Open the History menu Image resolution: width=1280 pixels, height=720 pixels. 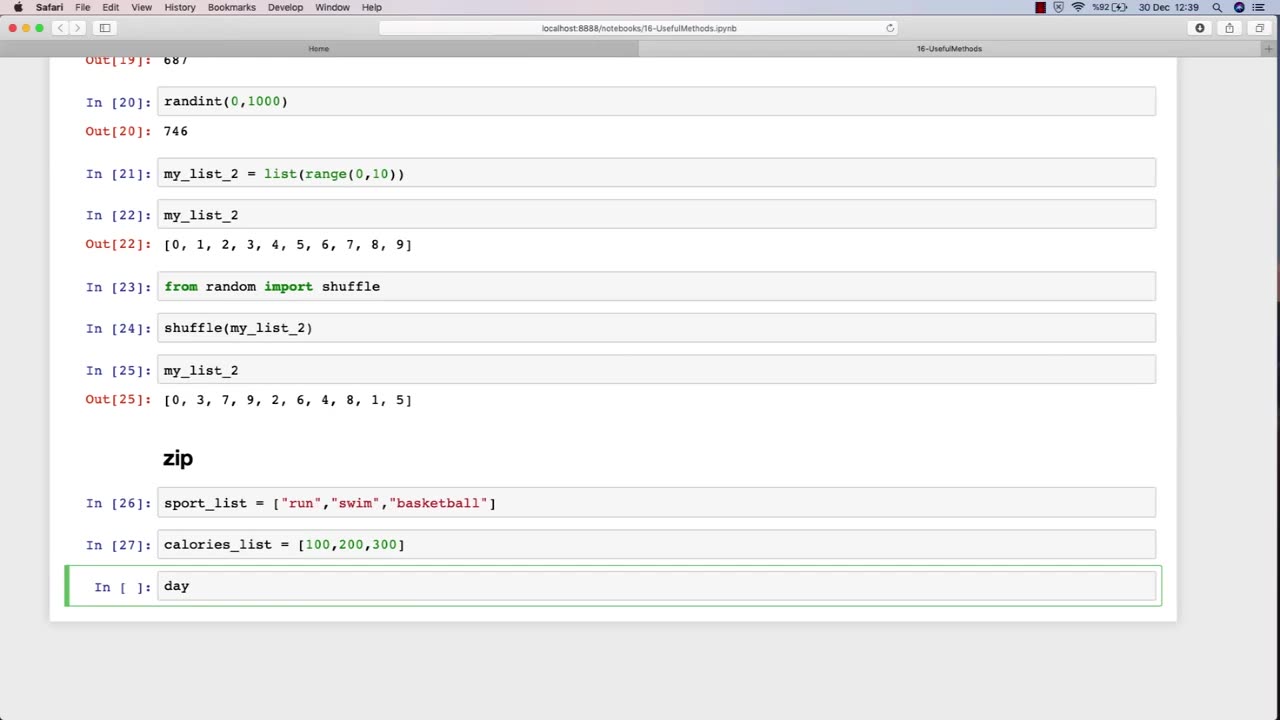click(180, 7)
